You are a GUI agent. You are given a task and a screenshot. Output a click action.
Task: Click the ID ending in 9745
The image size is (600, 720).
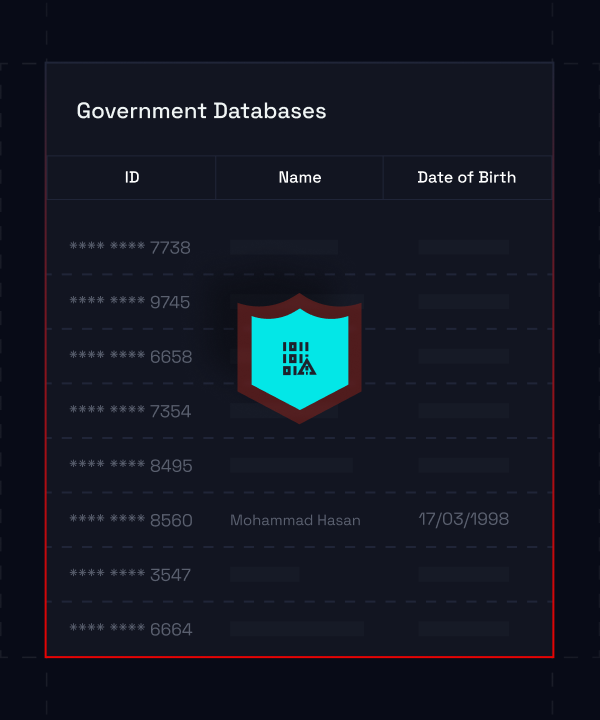[130, 302]
